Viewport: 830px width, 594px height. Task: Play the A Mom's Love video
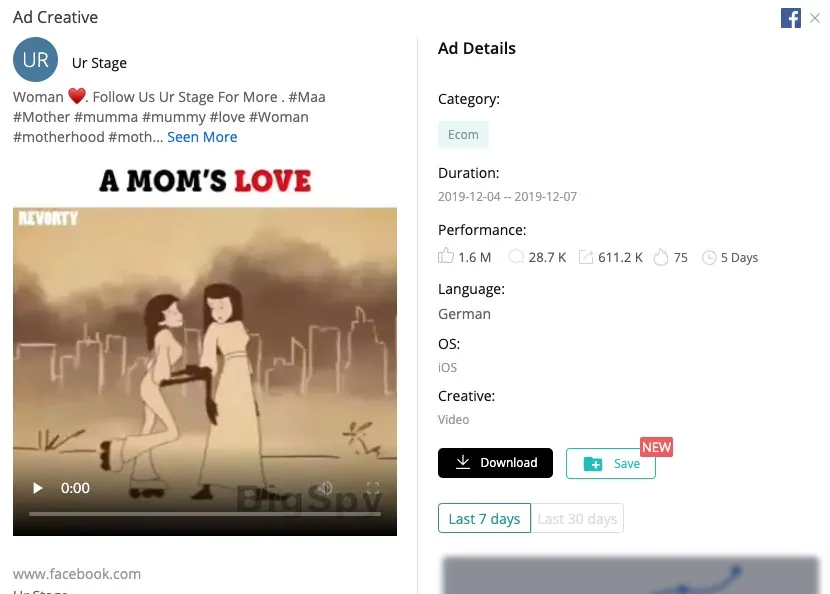click(37, 488)
